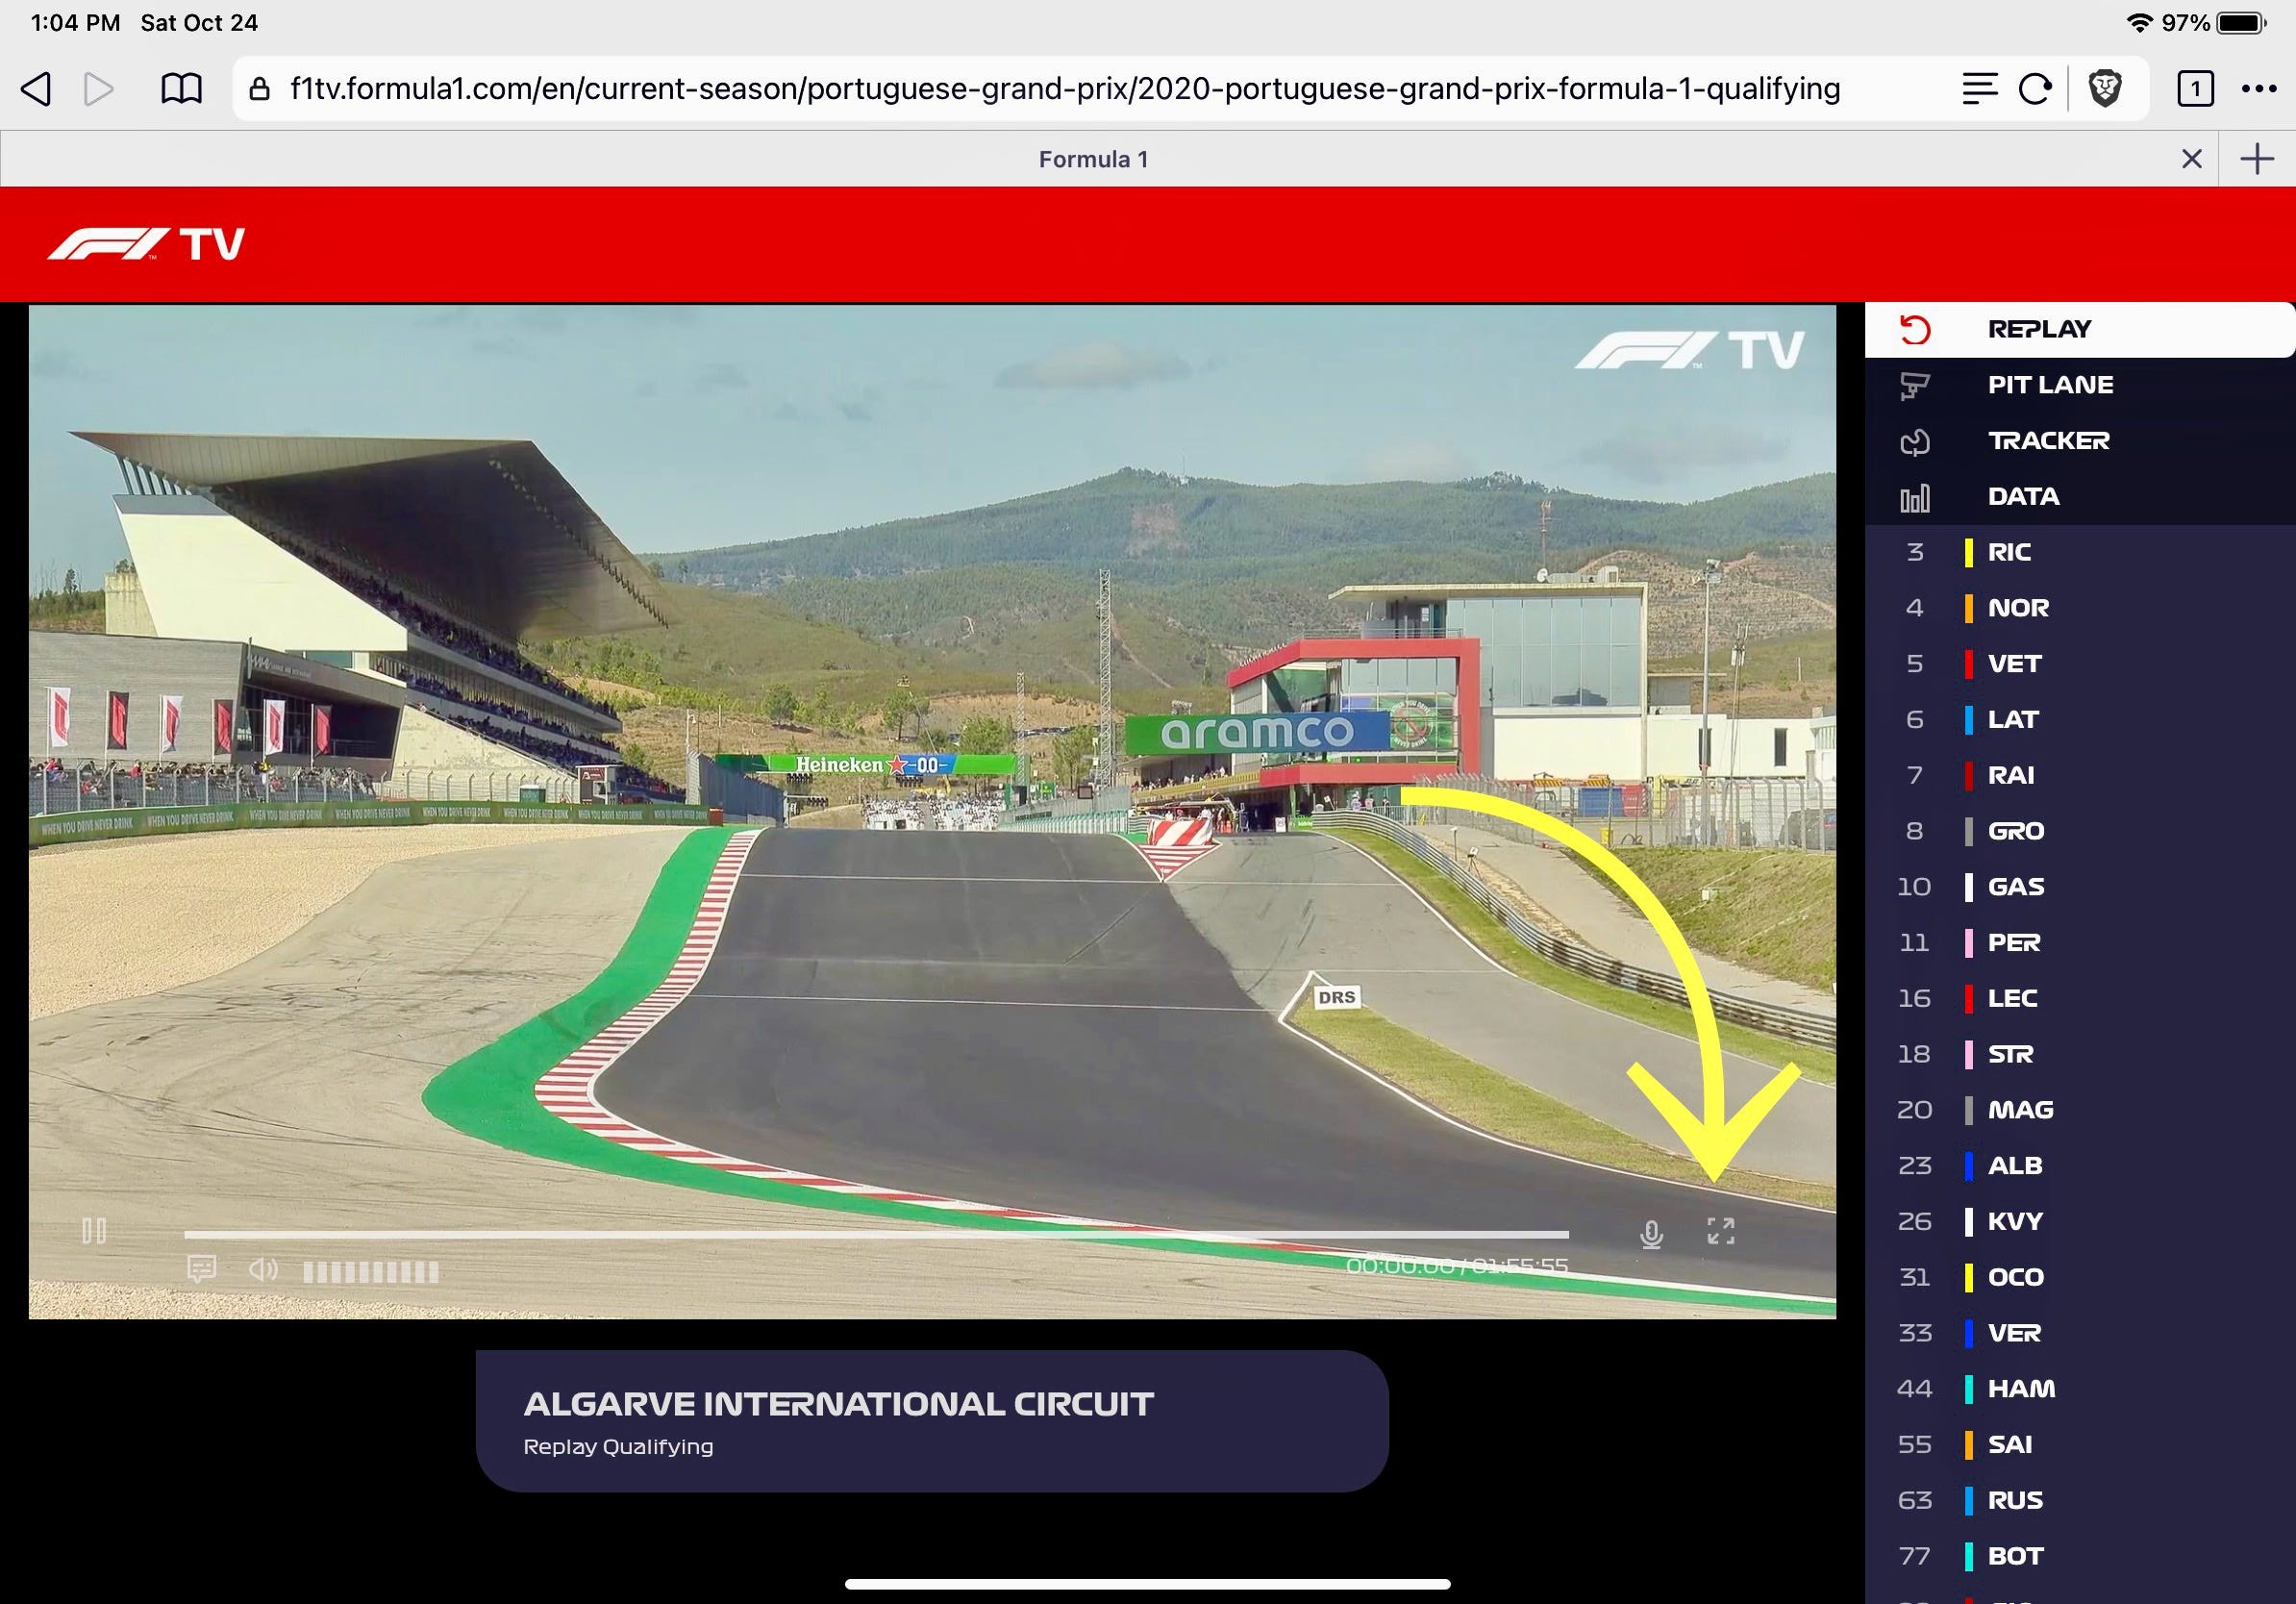2296x1604 pixels.
Task: Select KVY onboard camera
Action: coord(2080,1222)
